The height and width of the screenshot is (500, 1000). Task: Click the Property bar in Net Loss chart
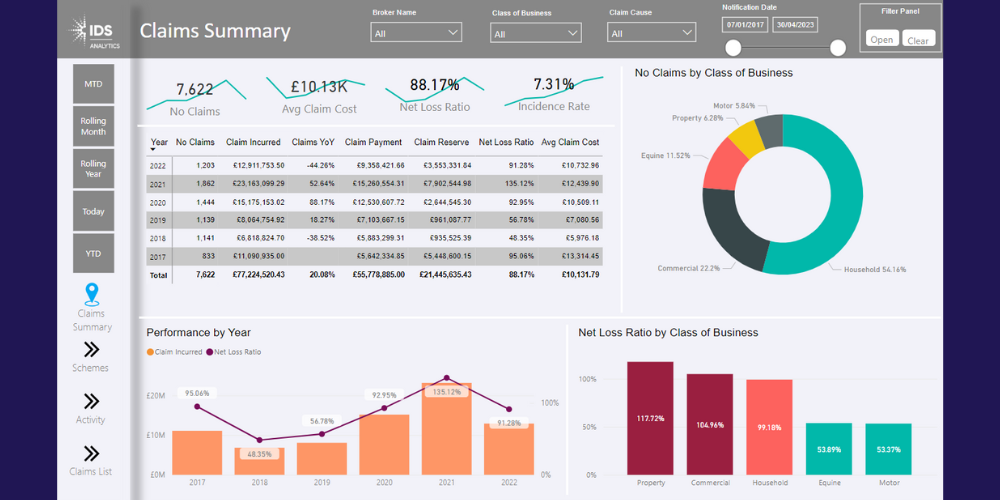pos(650,418)
